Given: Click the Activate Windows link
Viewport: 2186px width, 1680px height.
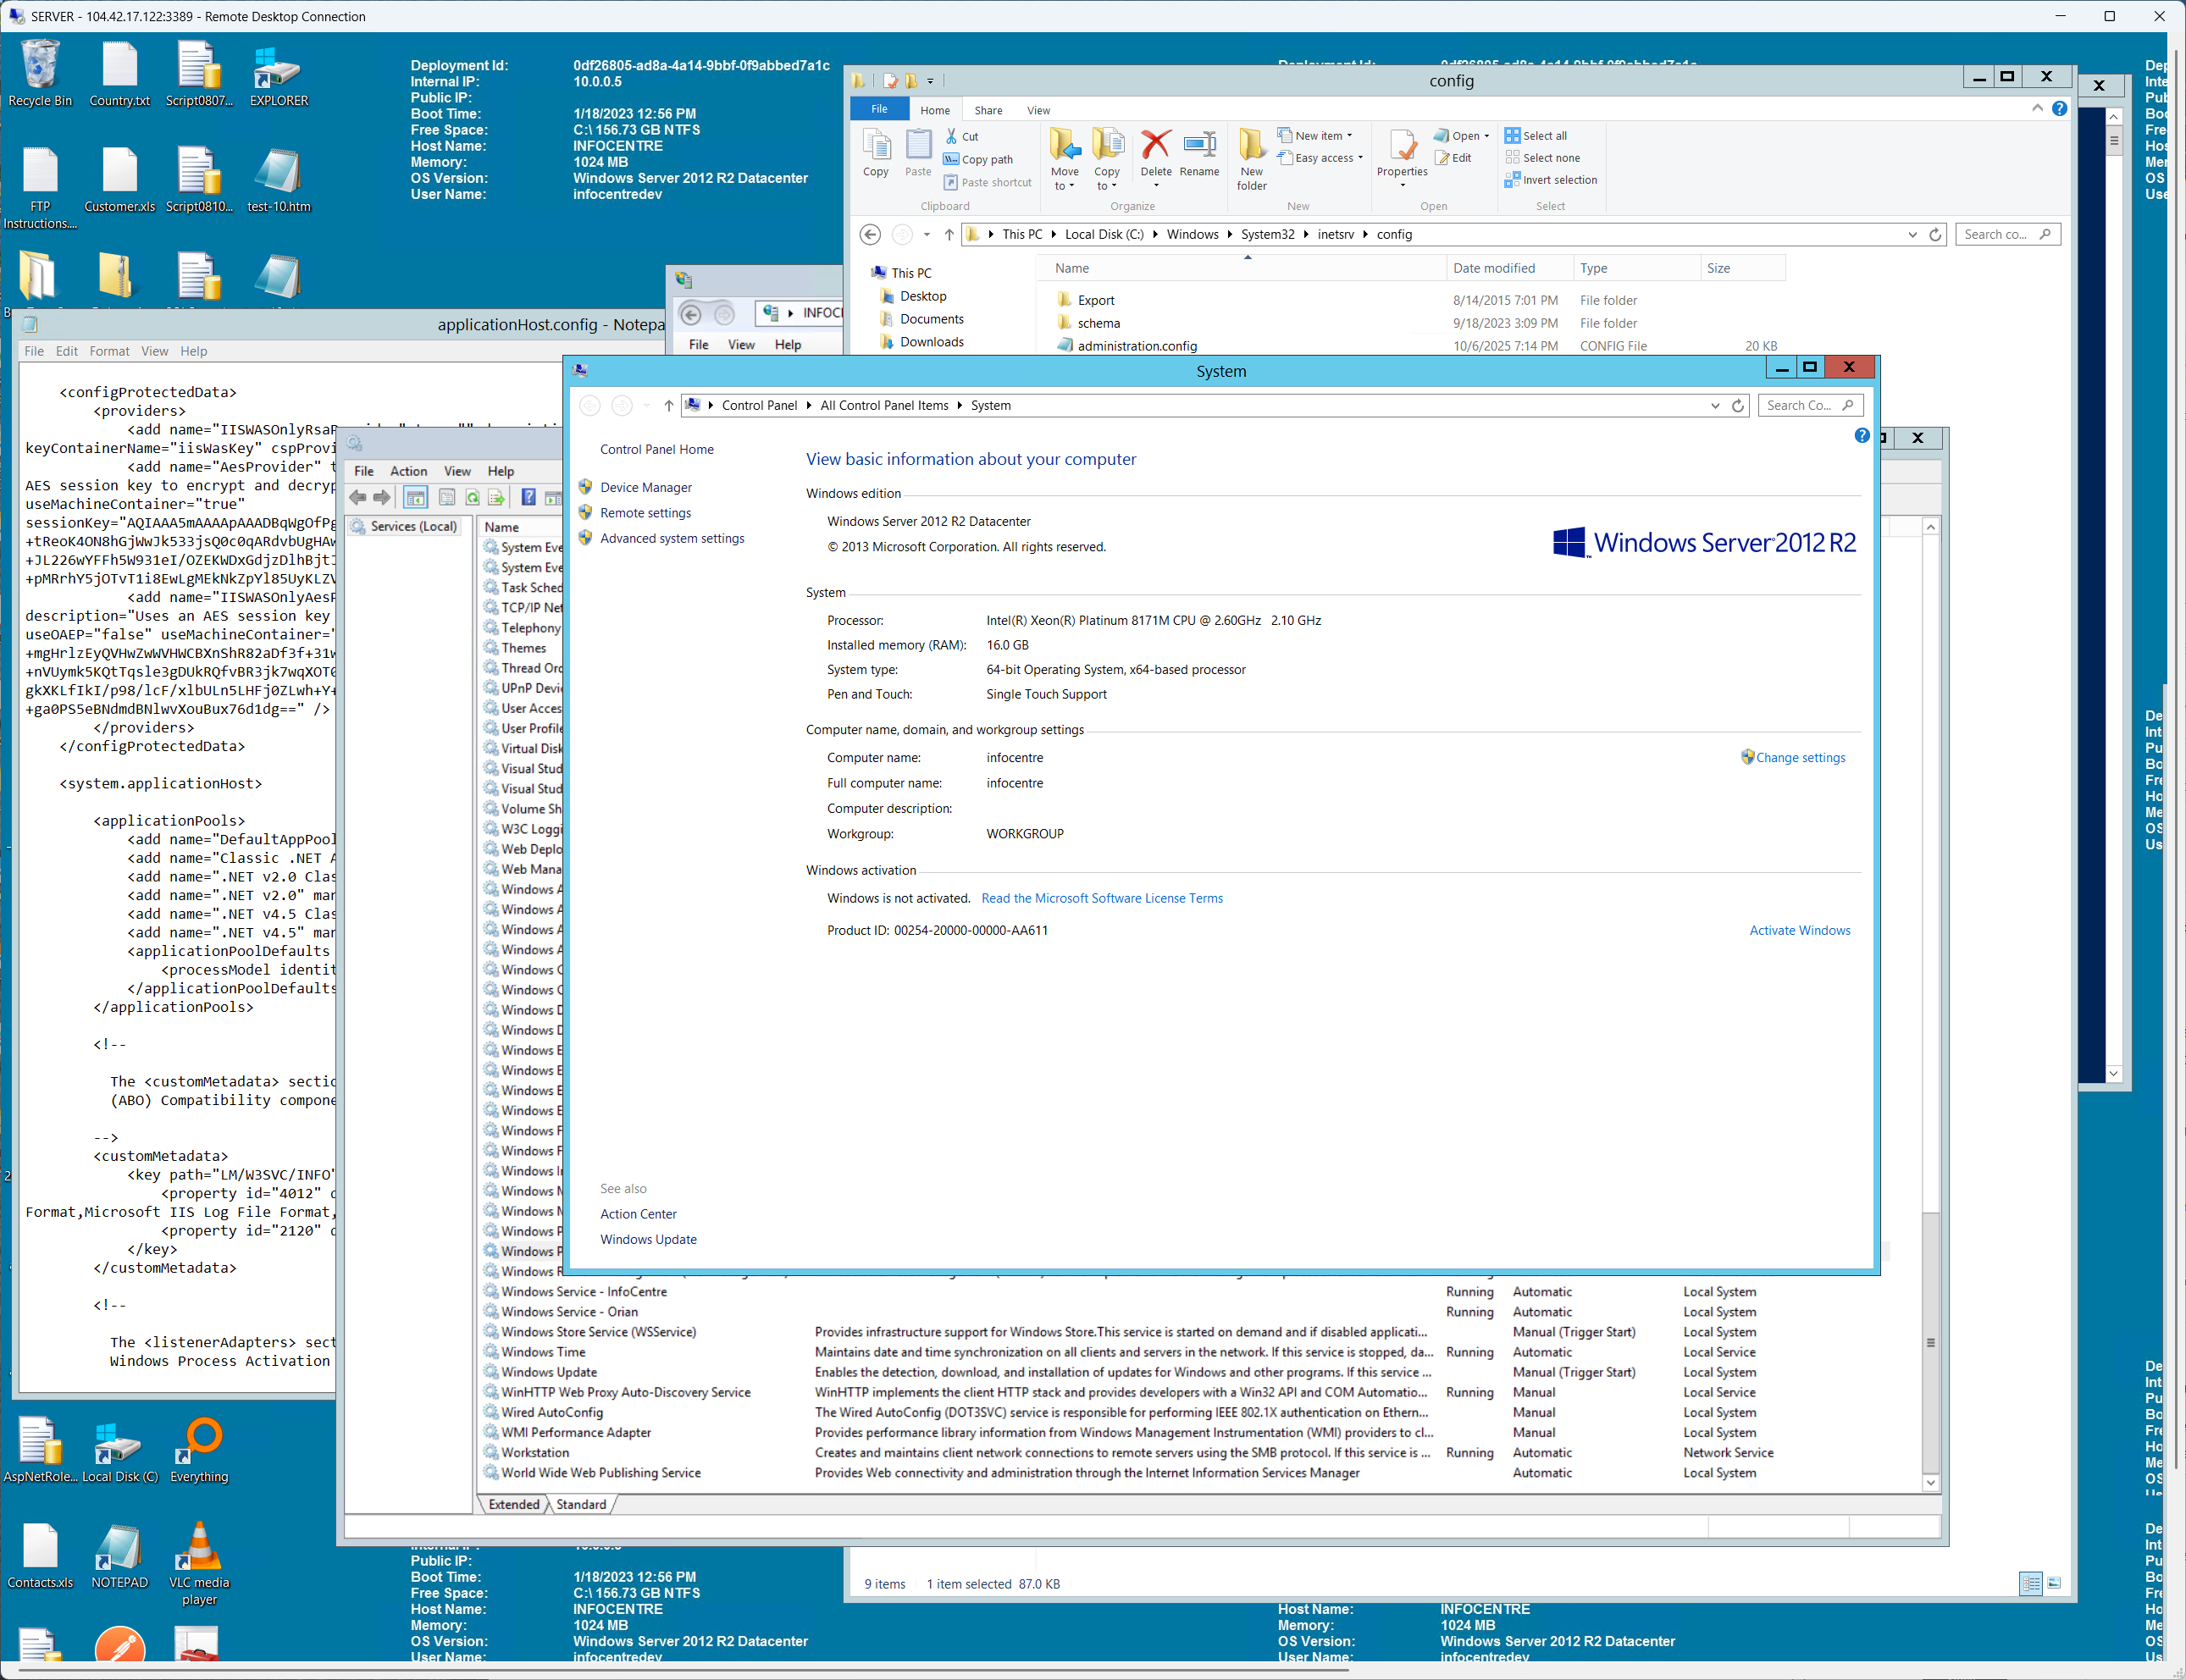Looking at the screenshot, I should [1800, 930].
